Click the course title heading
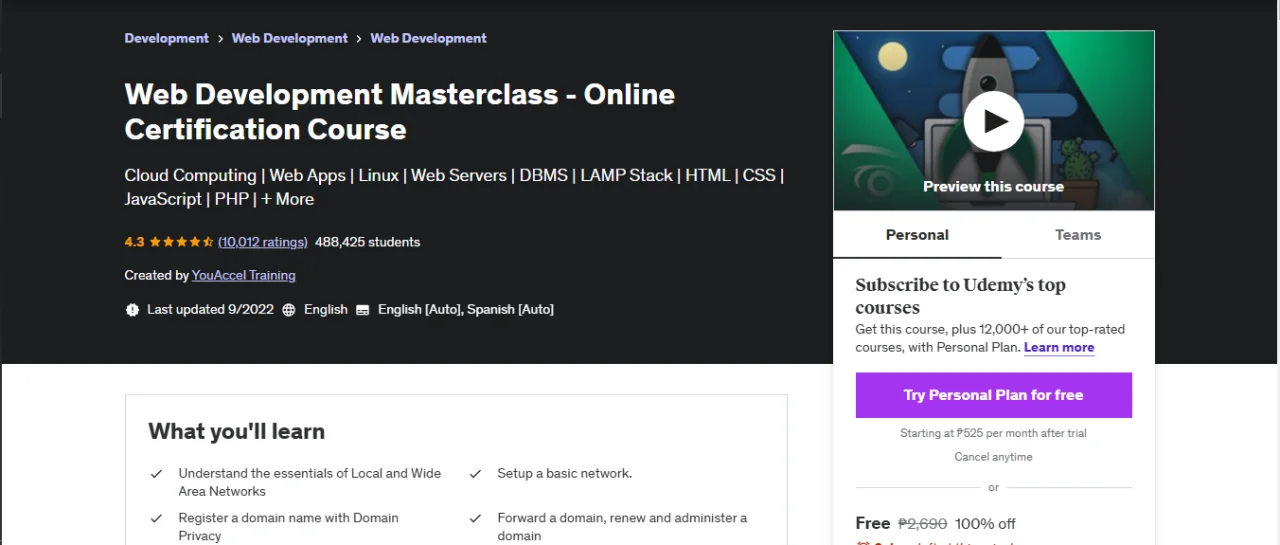 400,112
